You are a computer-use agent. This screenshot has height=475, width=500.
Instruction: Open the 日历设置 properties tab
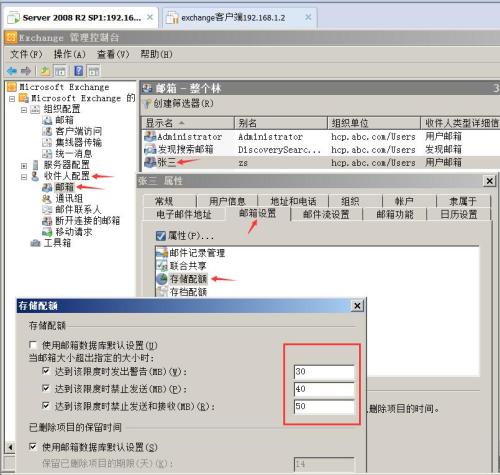pyautogui.click(x=459, y=214)
